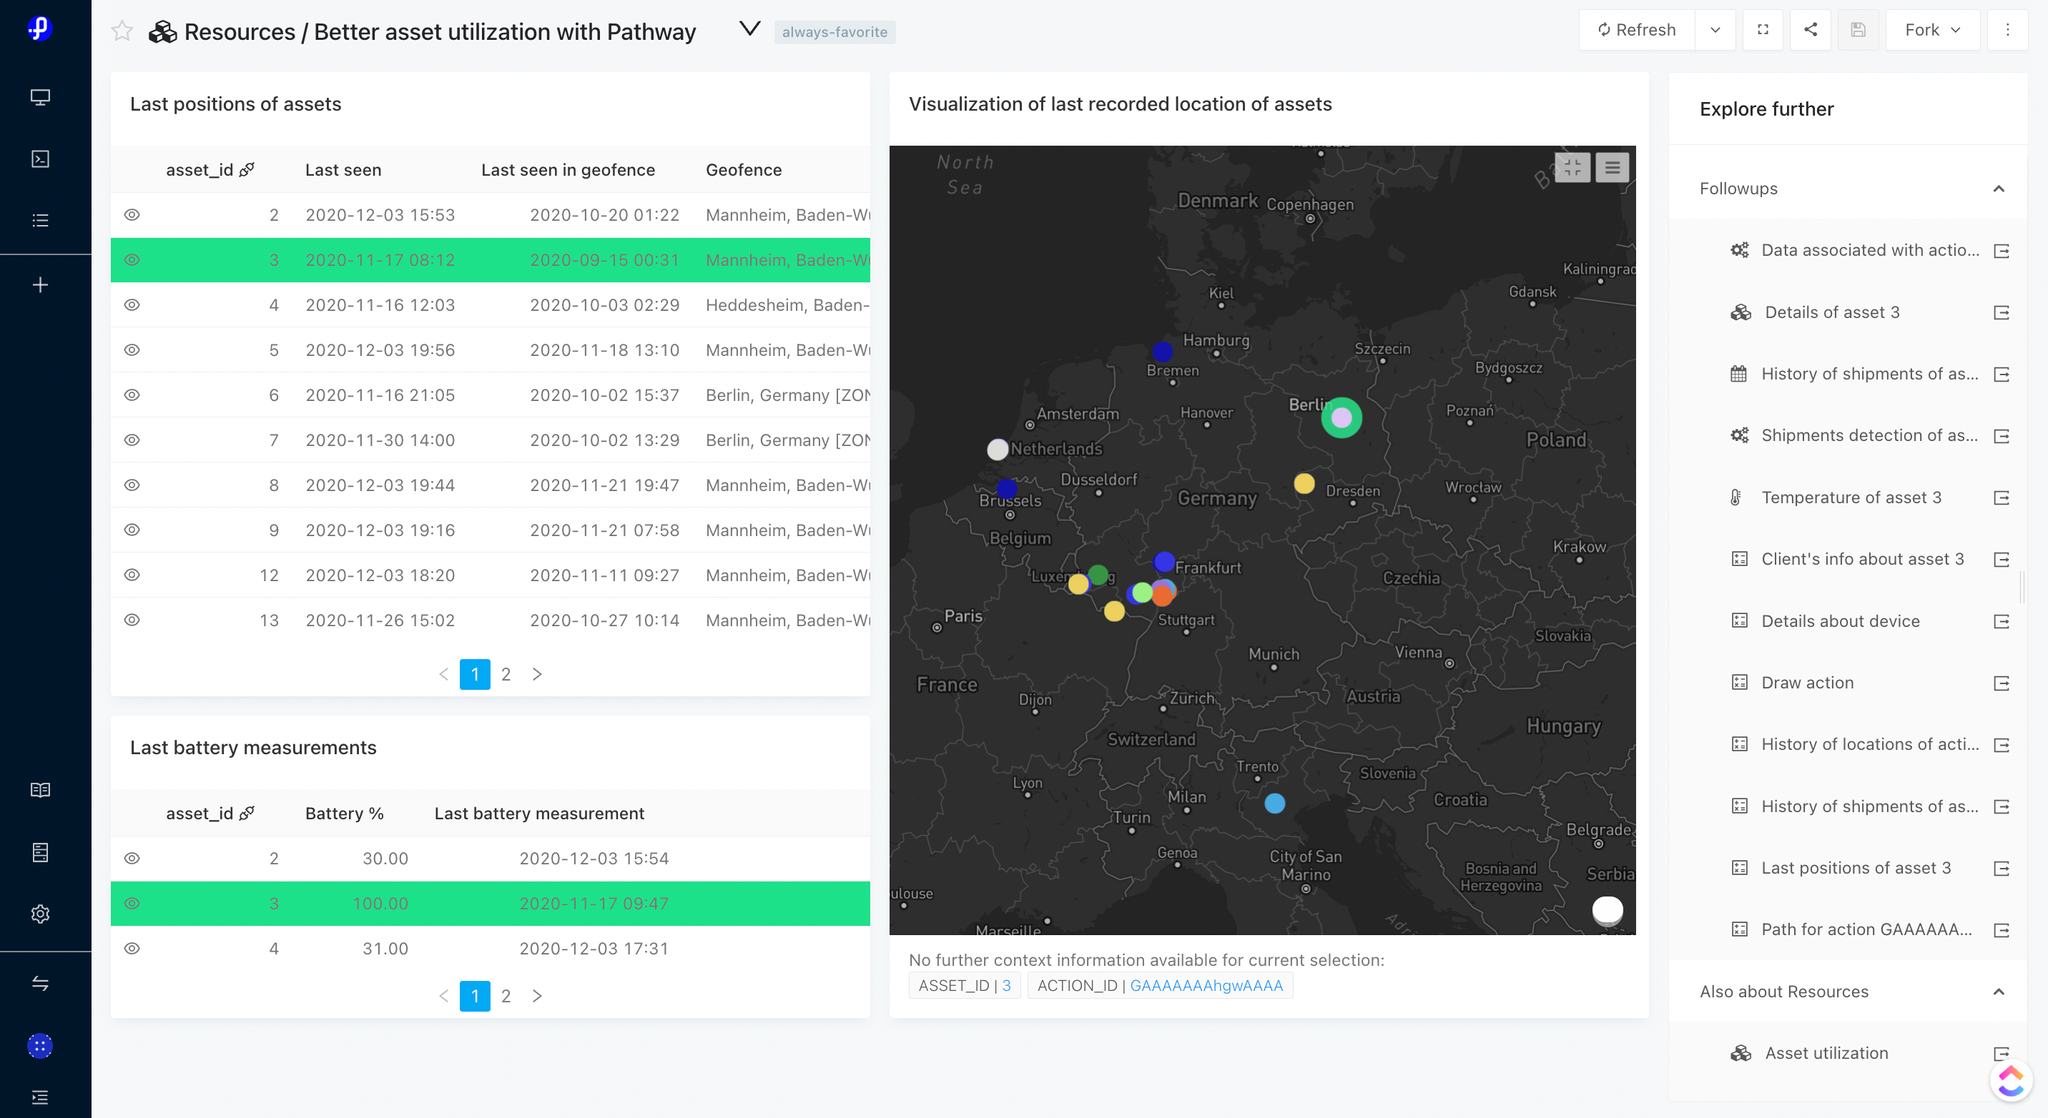Viewport: 2048px width, 1118px height.
Task: Click the Refresh button
Action: (1636, 29)
